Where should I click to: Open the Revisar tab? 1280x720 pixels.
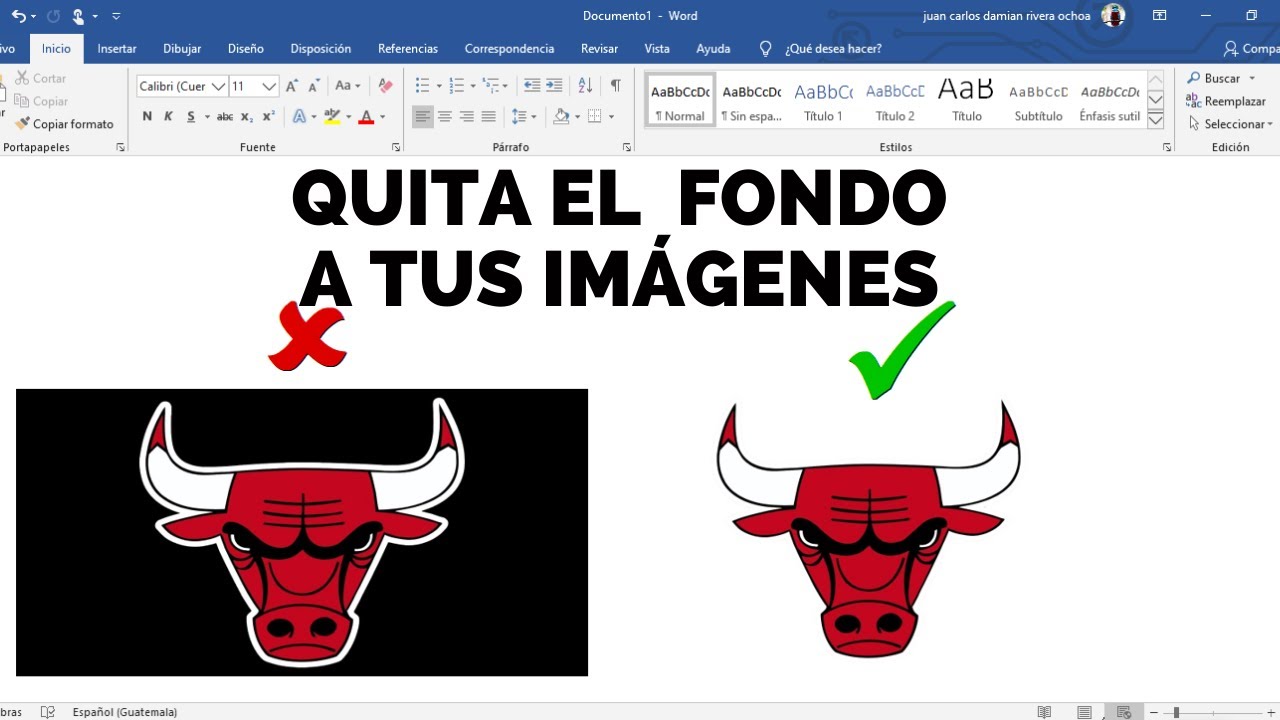pyautogui.click(x=599, y=48)
